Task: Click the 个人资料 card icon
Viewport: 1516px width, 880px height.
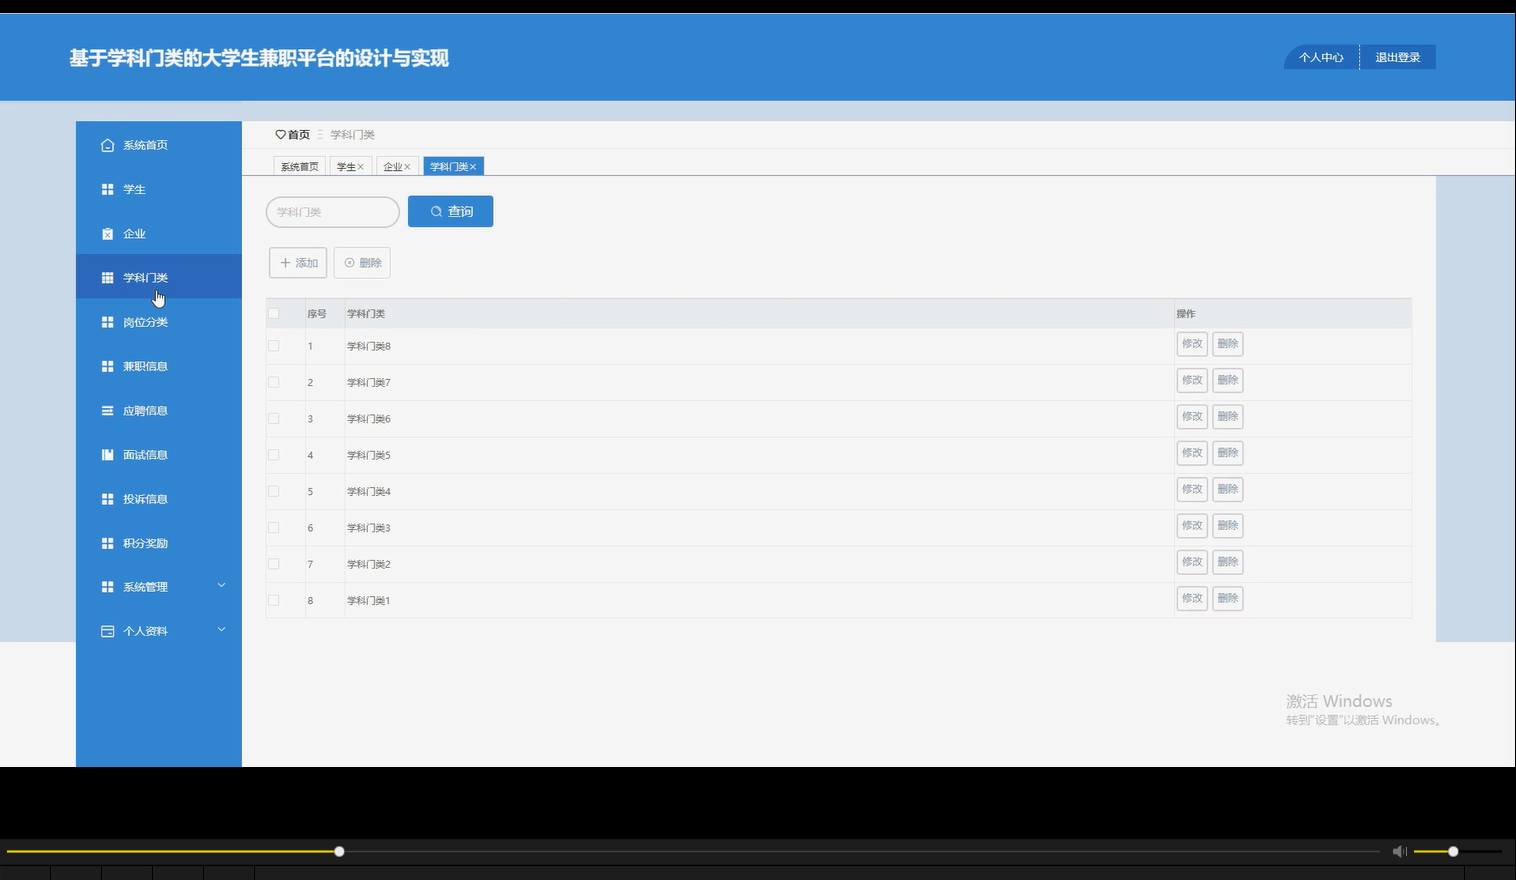Action: (107, 631)
